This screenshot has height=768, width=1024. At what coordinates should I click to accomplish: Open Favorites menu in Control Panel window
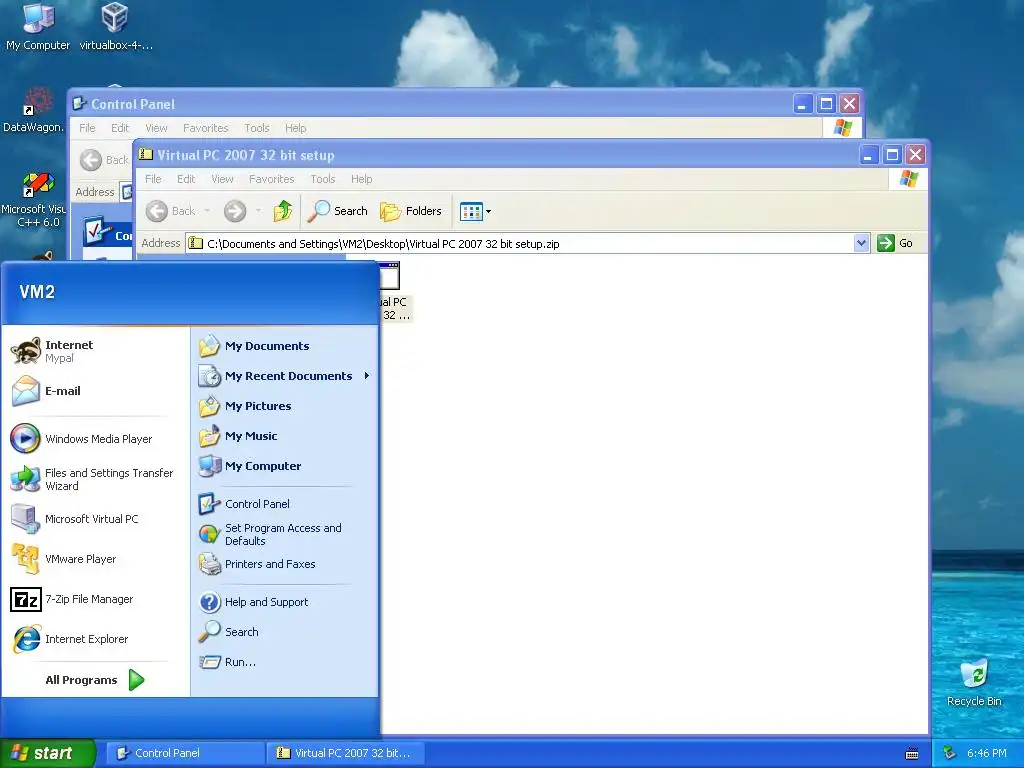206,128
